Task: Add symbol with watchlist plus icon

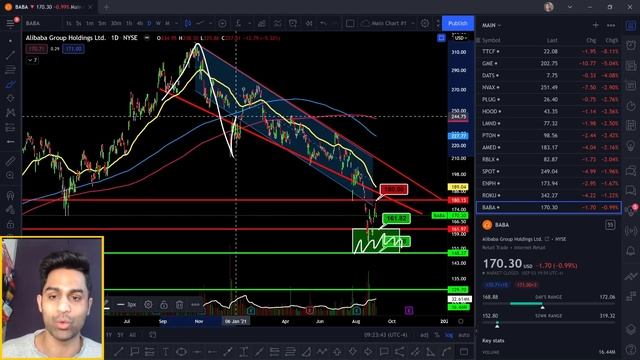Action: point(596,25)
